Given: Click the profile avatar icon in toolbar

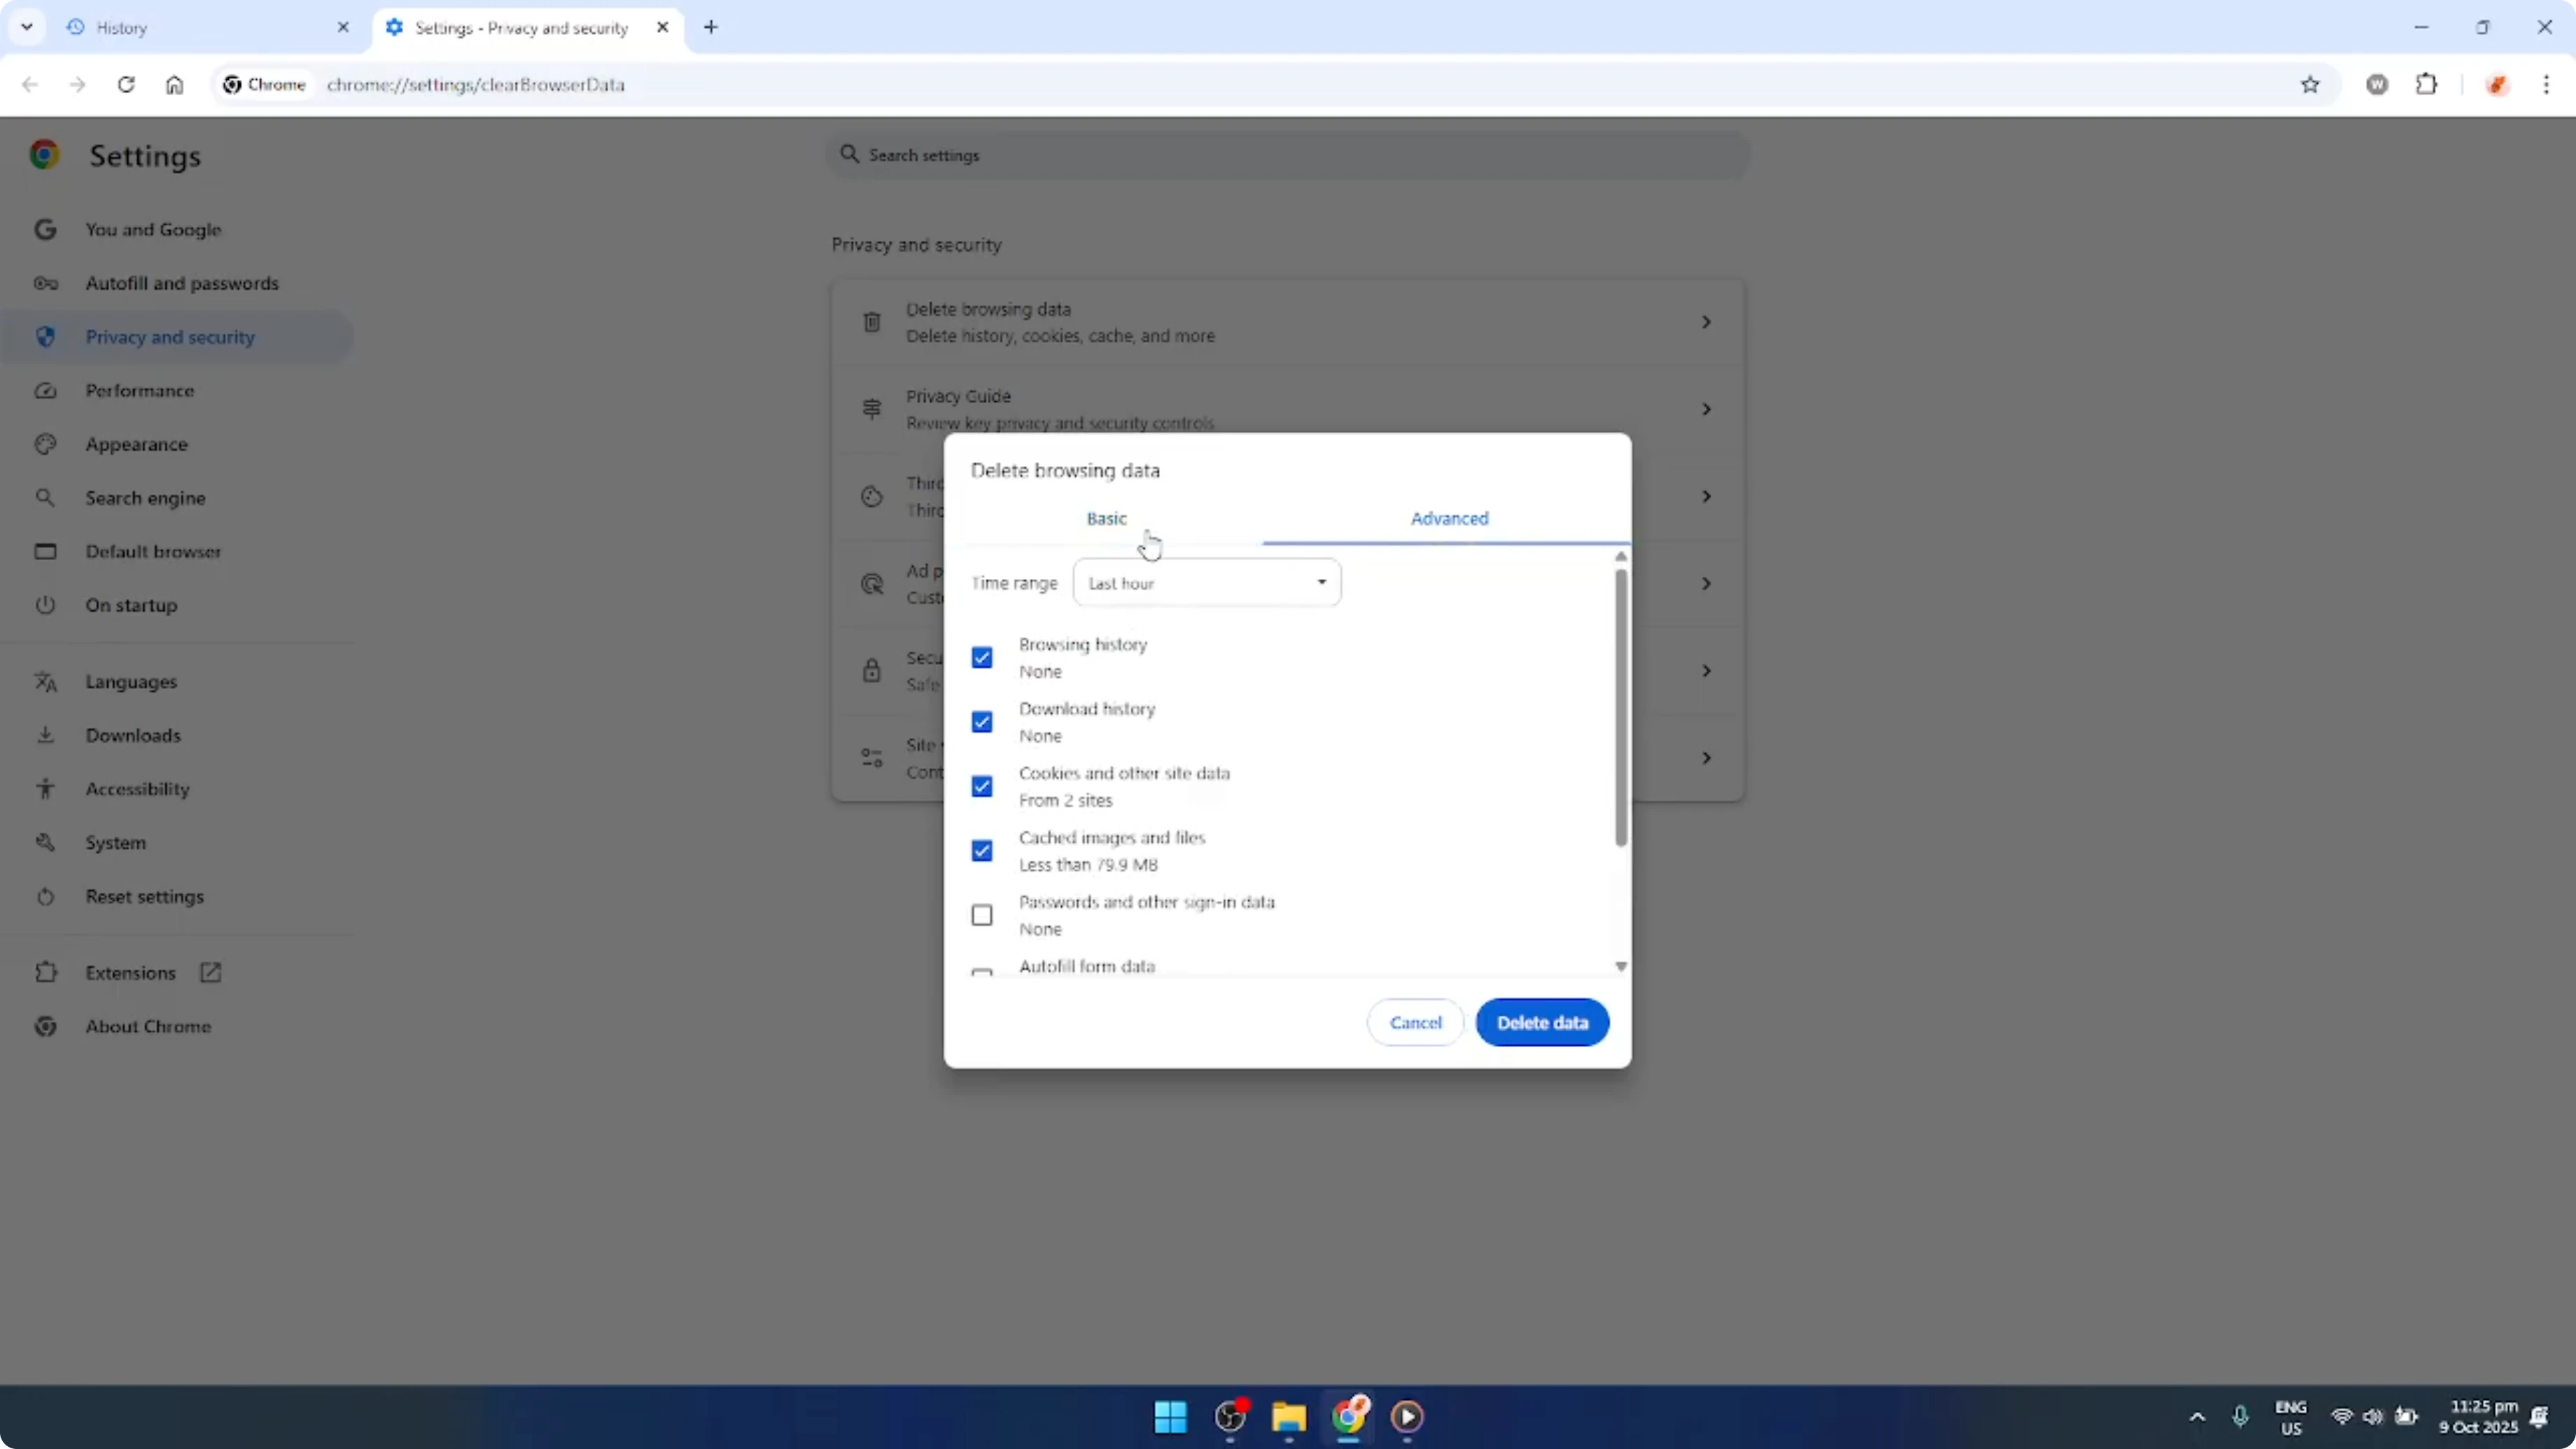Looking at the screenshot, I should (x=2497, y=85).
